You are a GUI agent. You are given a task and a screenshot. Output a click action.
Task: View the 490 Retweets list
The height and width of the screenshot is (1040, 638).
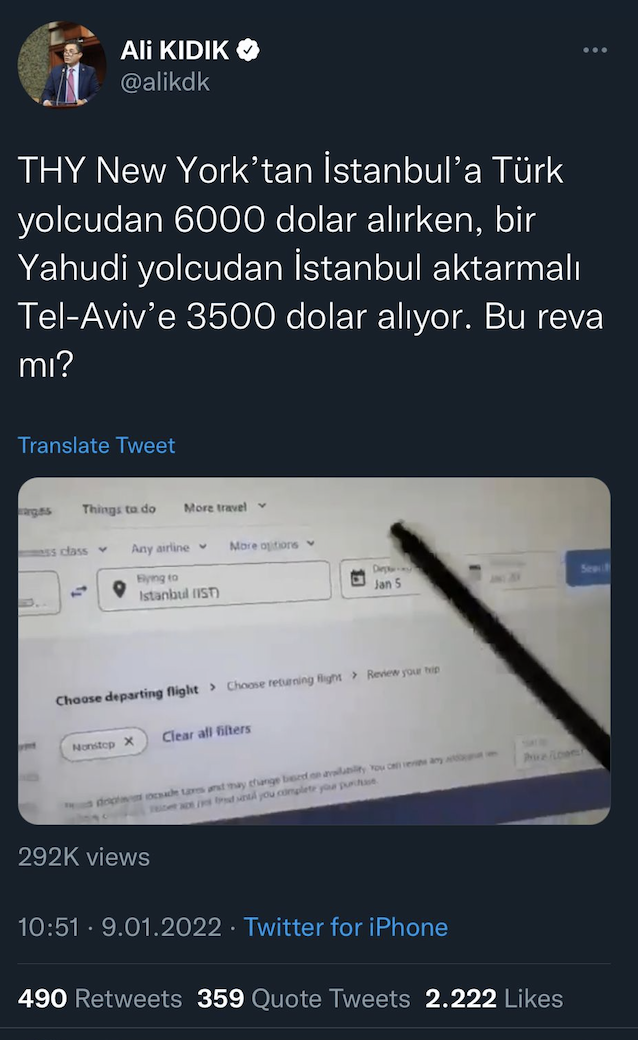pyautogui.click(x=100, y=998)
